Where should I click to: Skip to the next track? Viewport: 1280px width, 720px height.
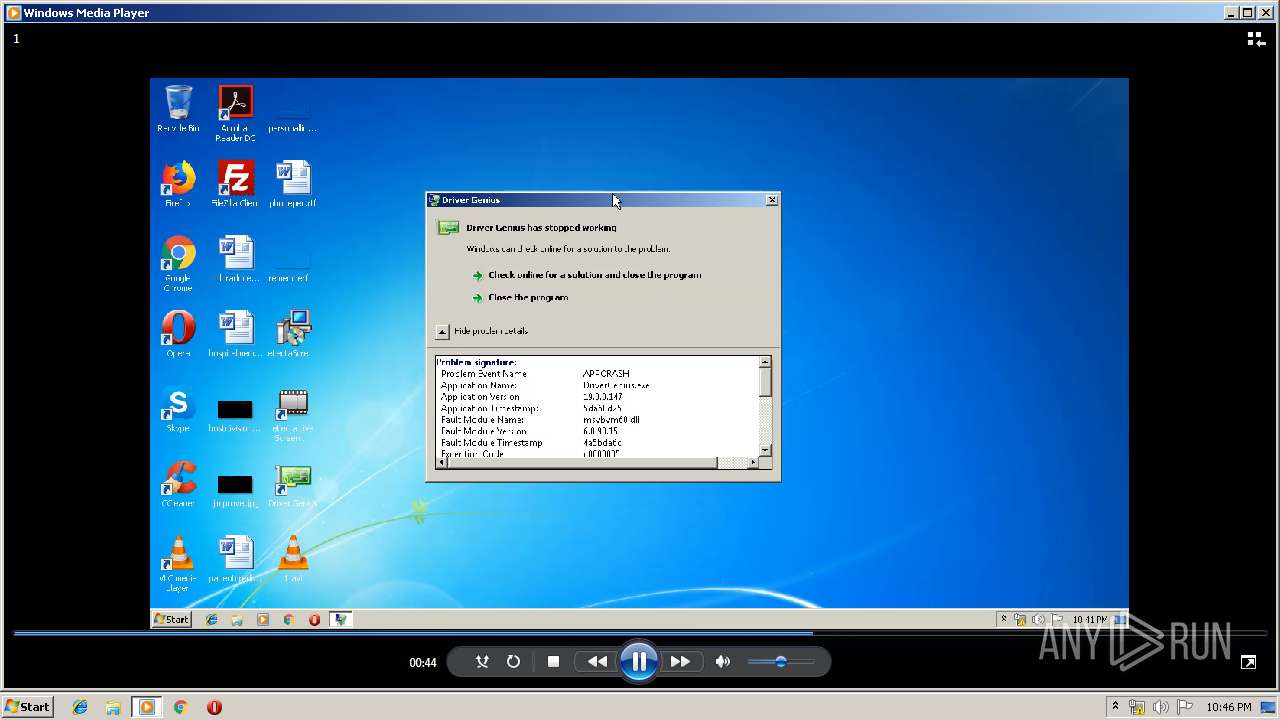click(x=680, y=662)
